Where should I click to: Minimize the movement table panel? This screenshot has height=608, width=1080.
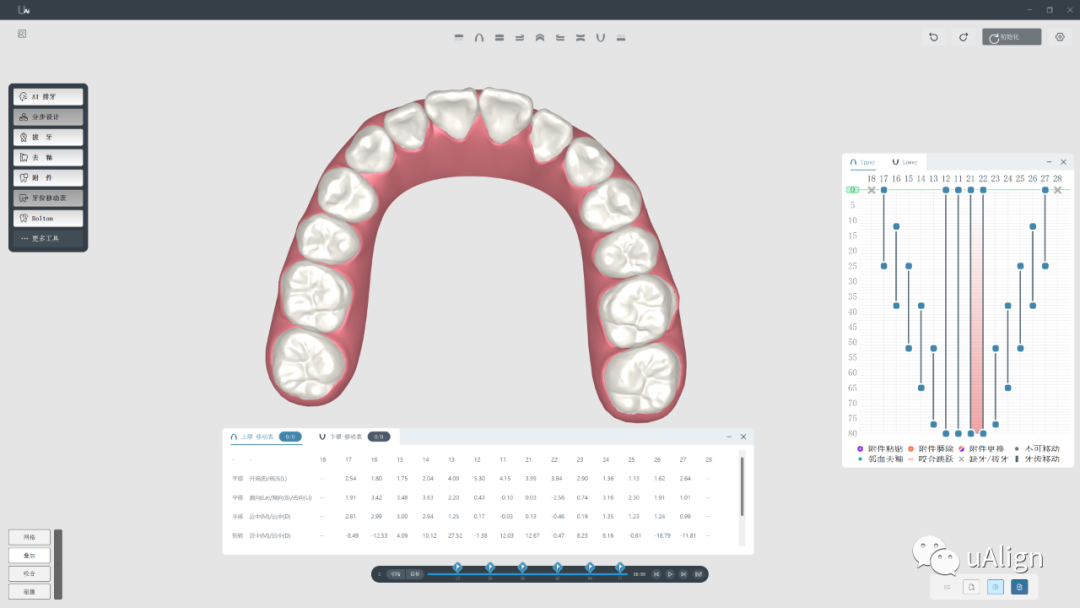coord(729,437)
